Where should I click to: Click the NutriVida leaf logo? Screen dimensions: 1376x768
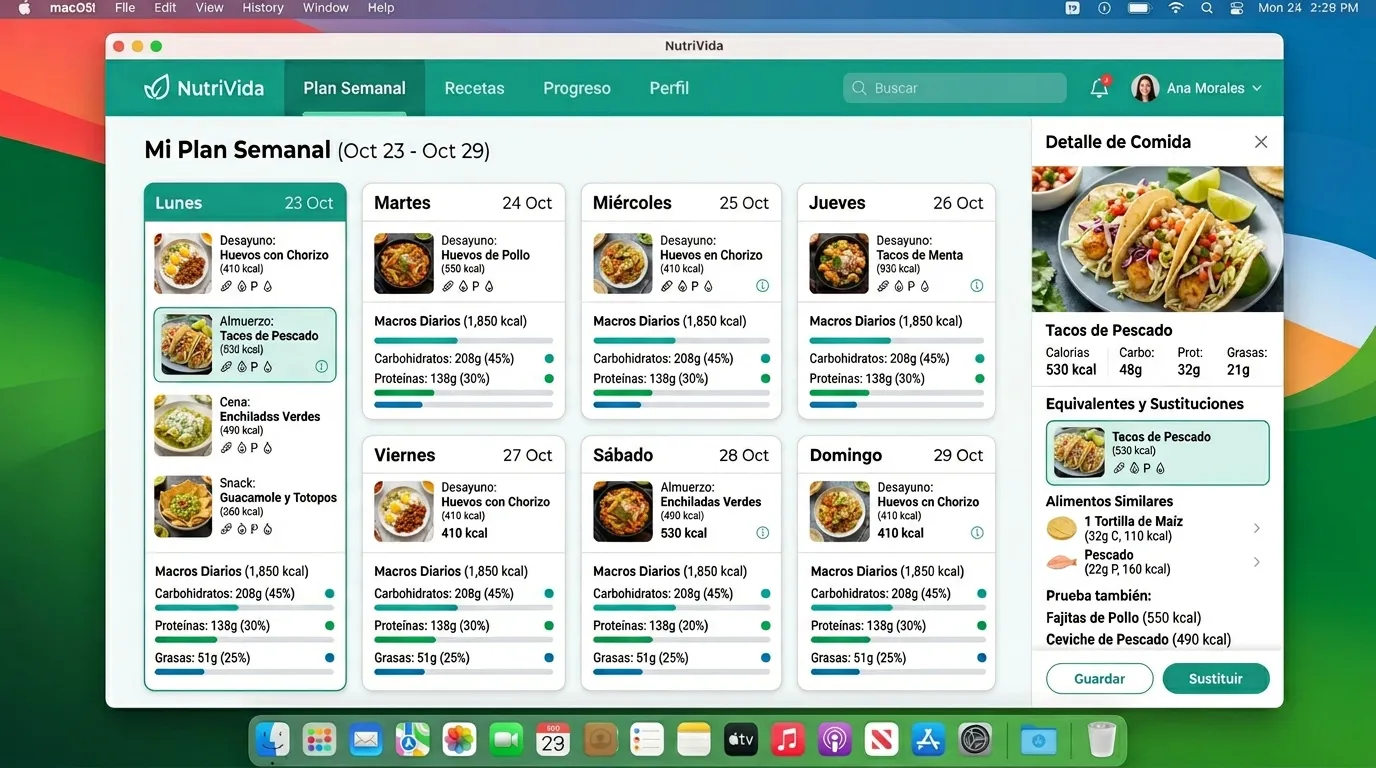pos(156,88)
